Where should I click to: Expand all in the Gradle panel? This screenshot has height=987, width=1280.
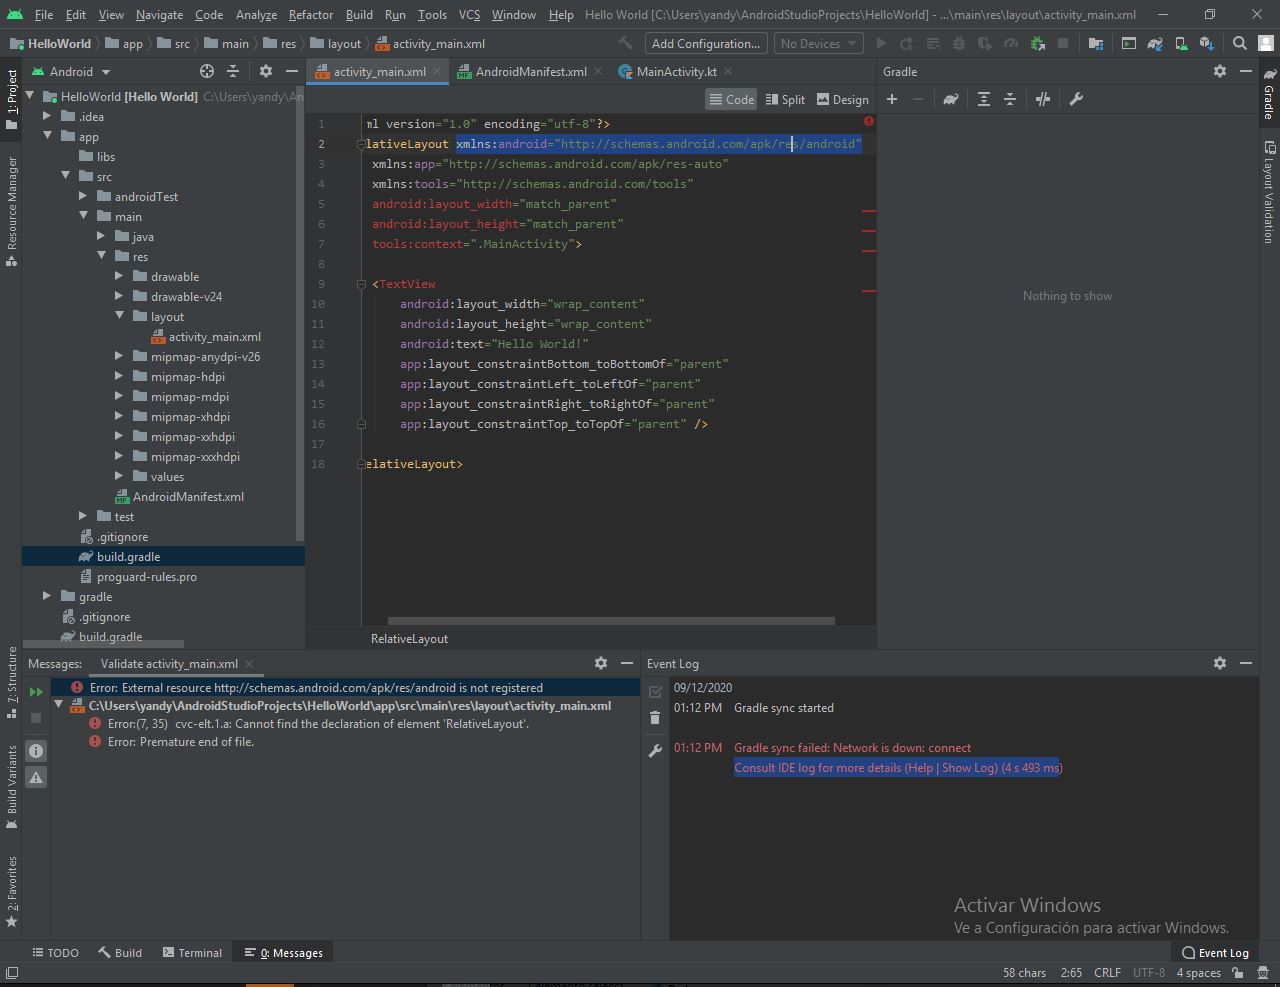point(984,99)
